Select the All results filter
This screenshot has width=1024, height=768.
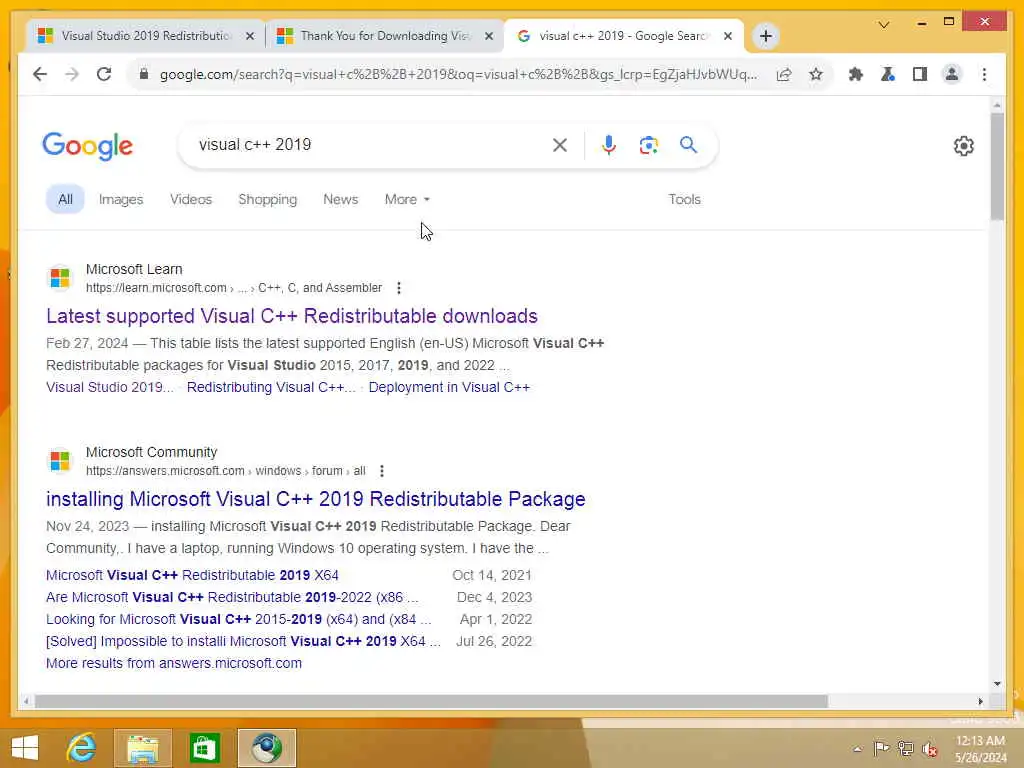(65, 199)
